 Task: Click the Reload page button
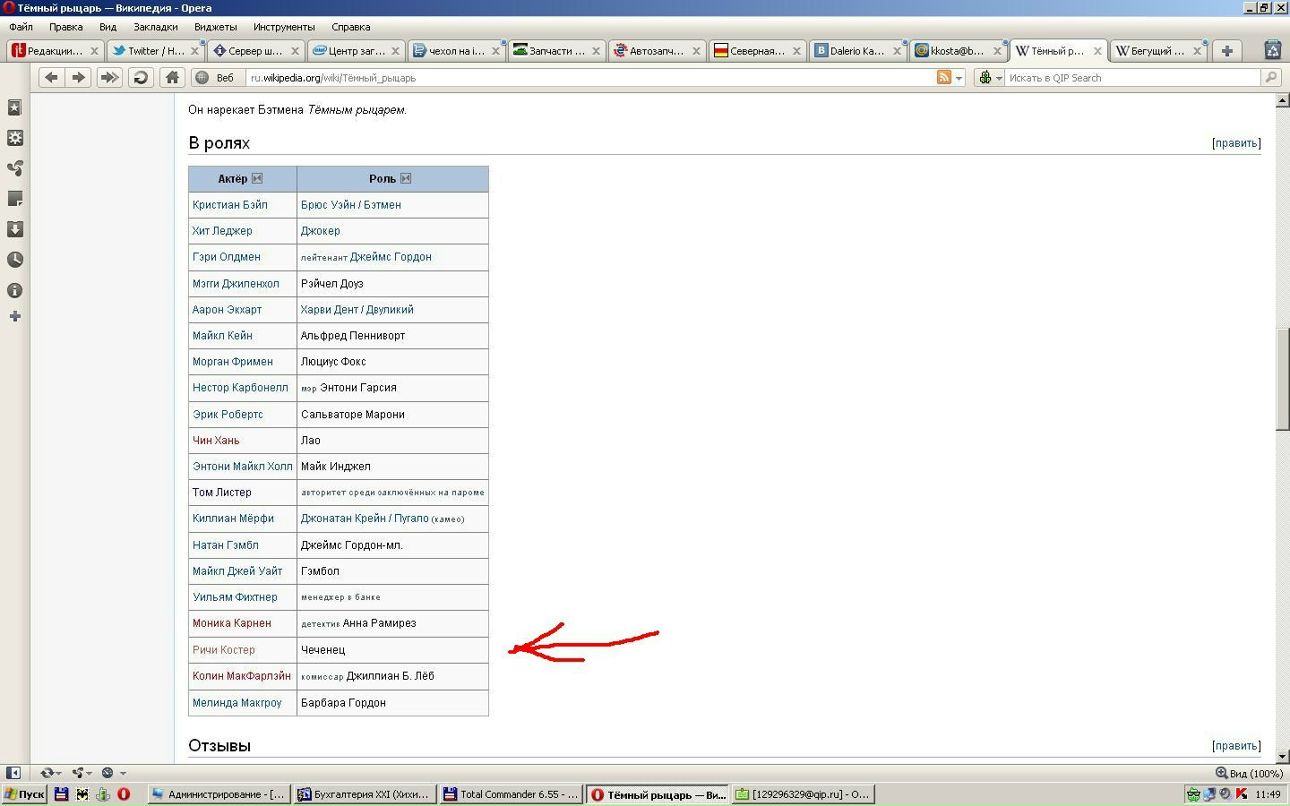[x=141, y=77]
